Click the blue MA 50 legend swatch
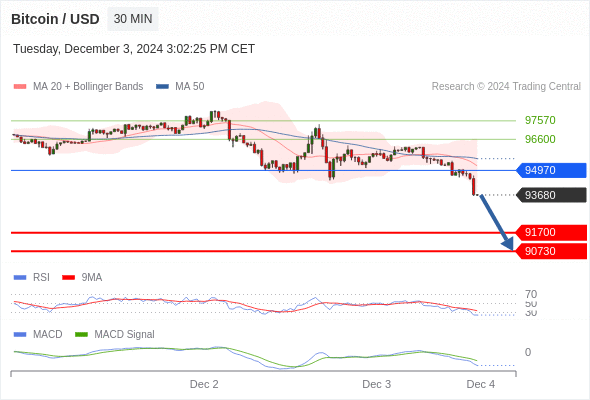This screenshot has height=400, width=590. click(x=162, y=87)
